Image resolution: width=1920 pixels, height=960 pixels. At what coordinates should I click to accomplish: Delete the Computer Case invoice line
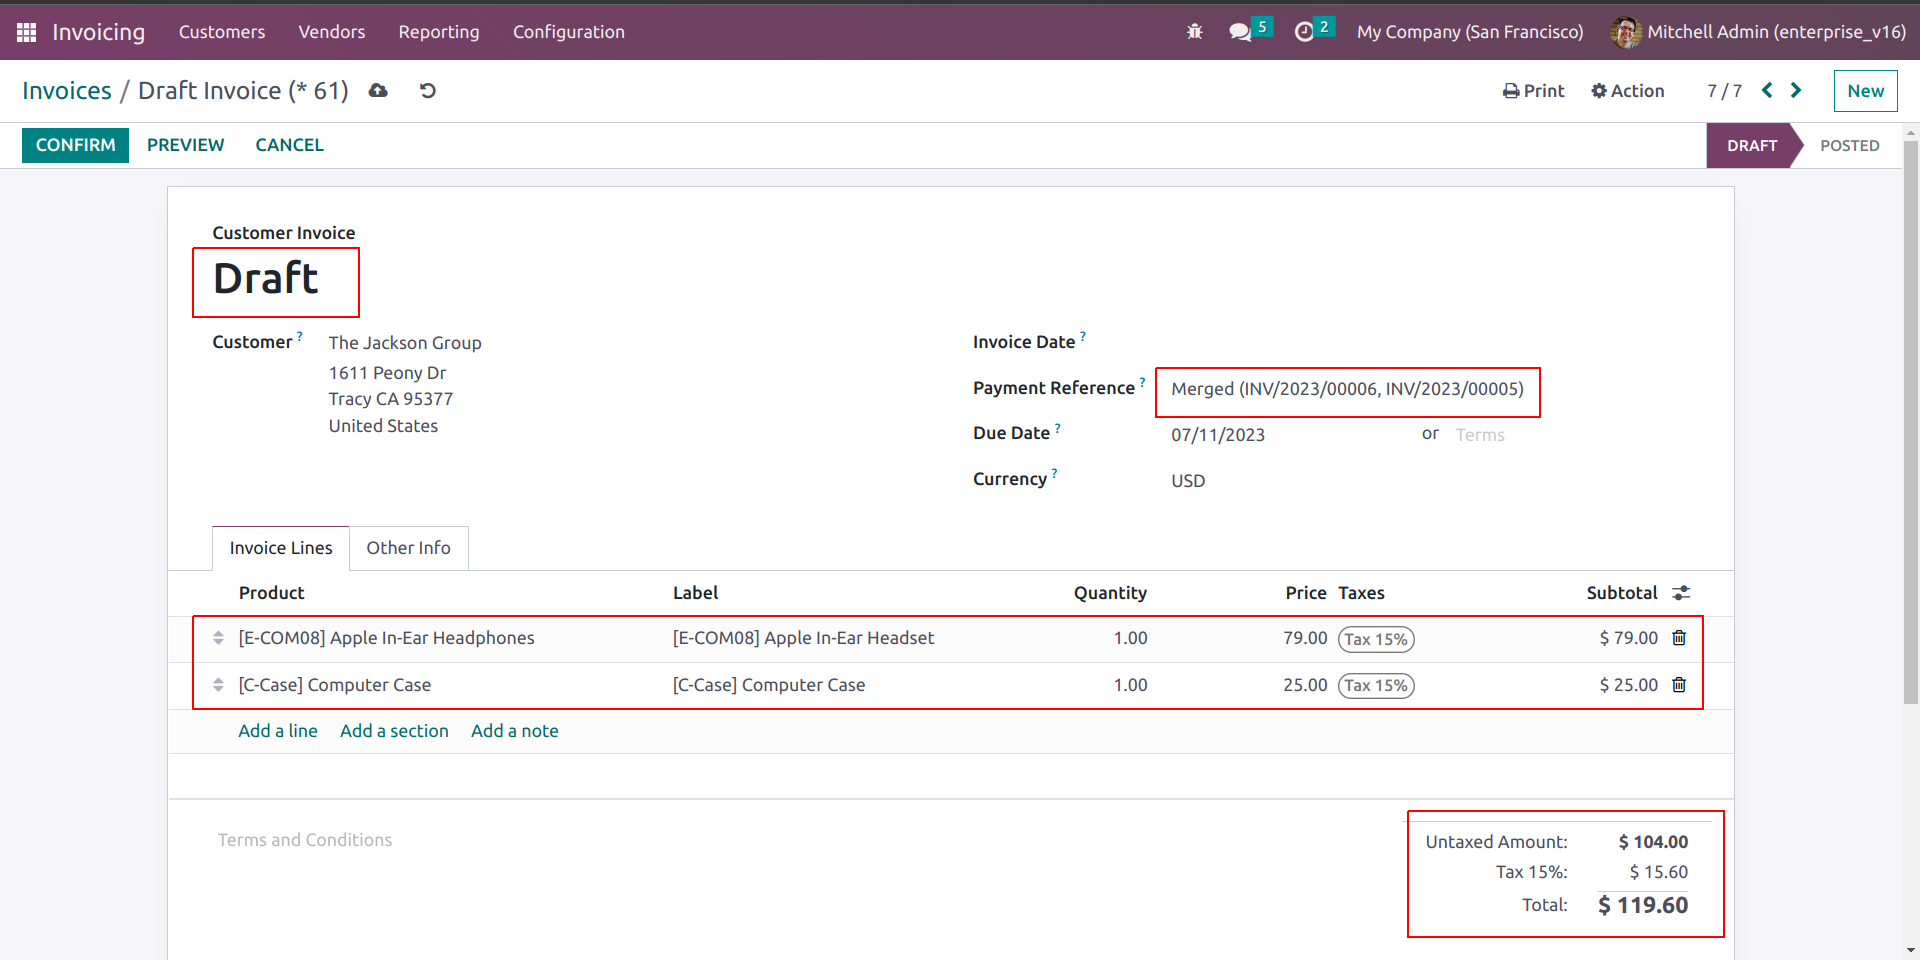pyautogui.click(x=1679, y=685)
